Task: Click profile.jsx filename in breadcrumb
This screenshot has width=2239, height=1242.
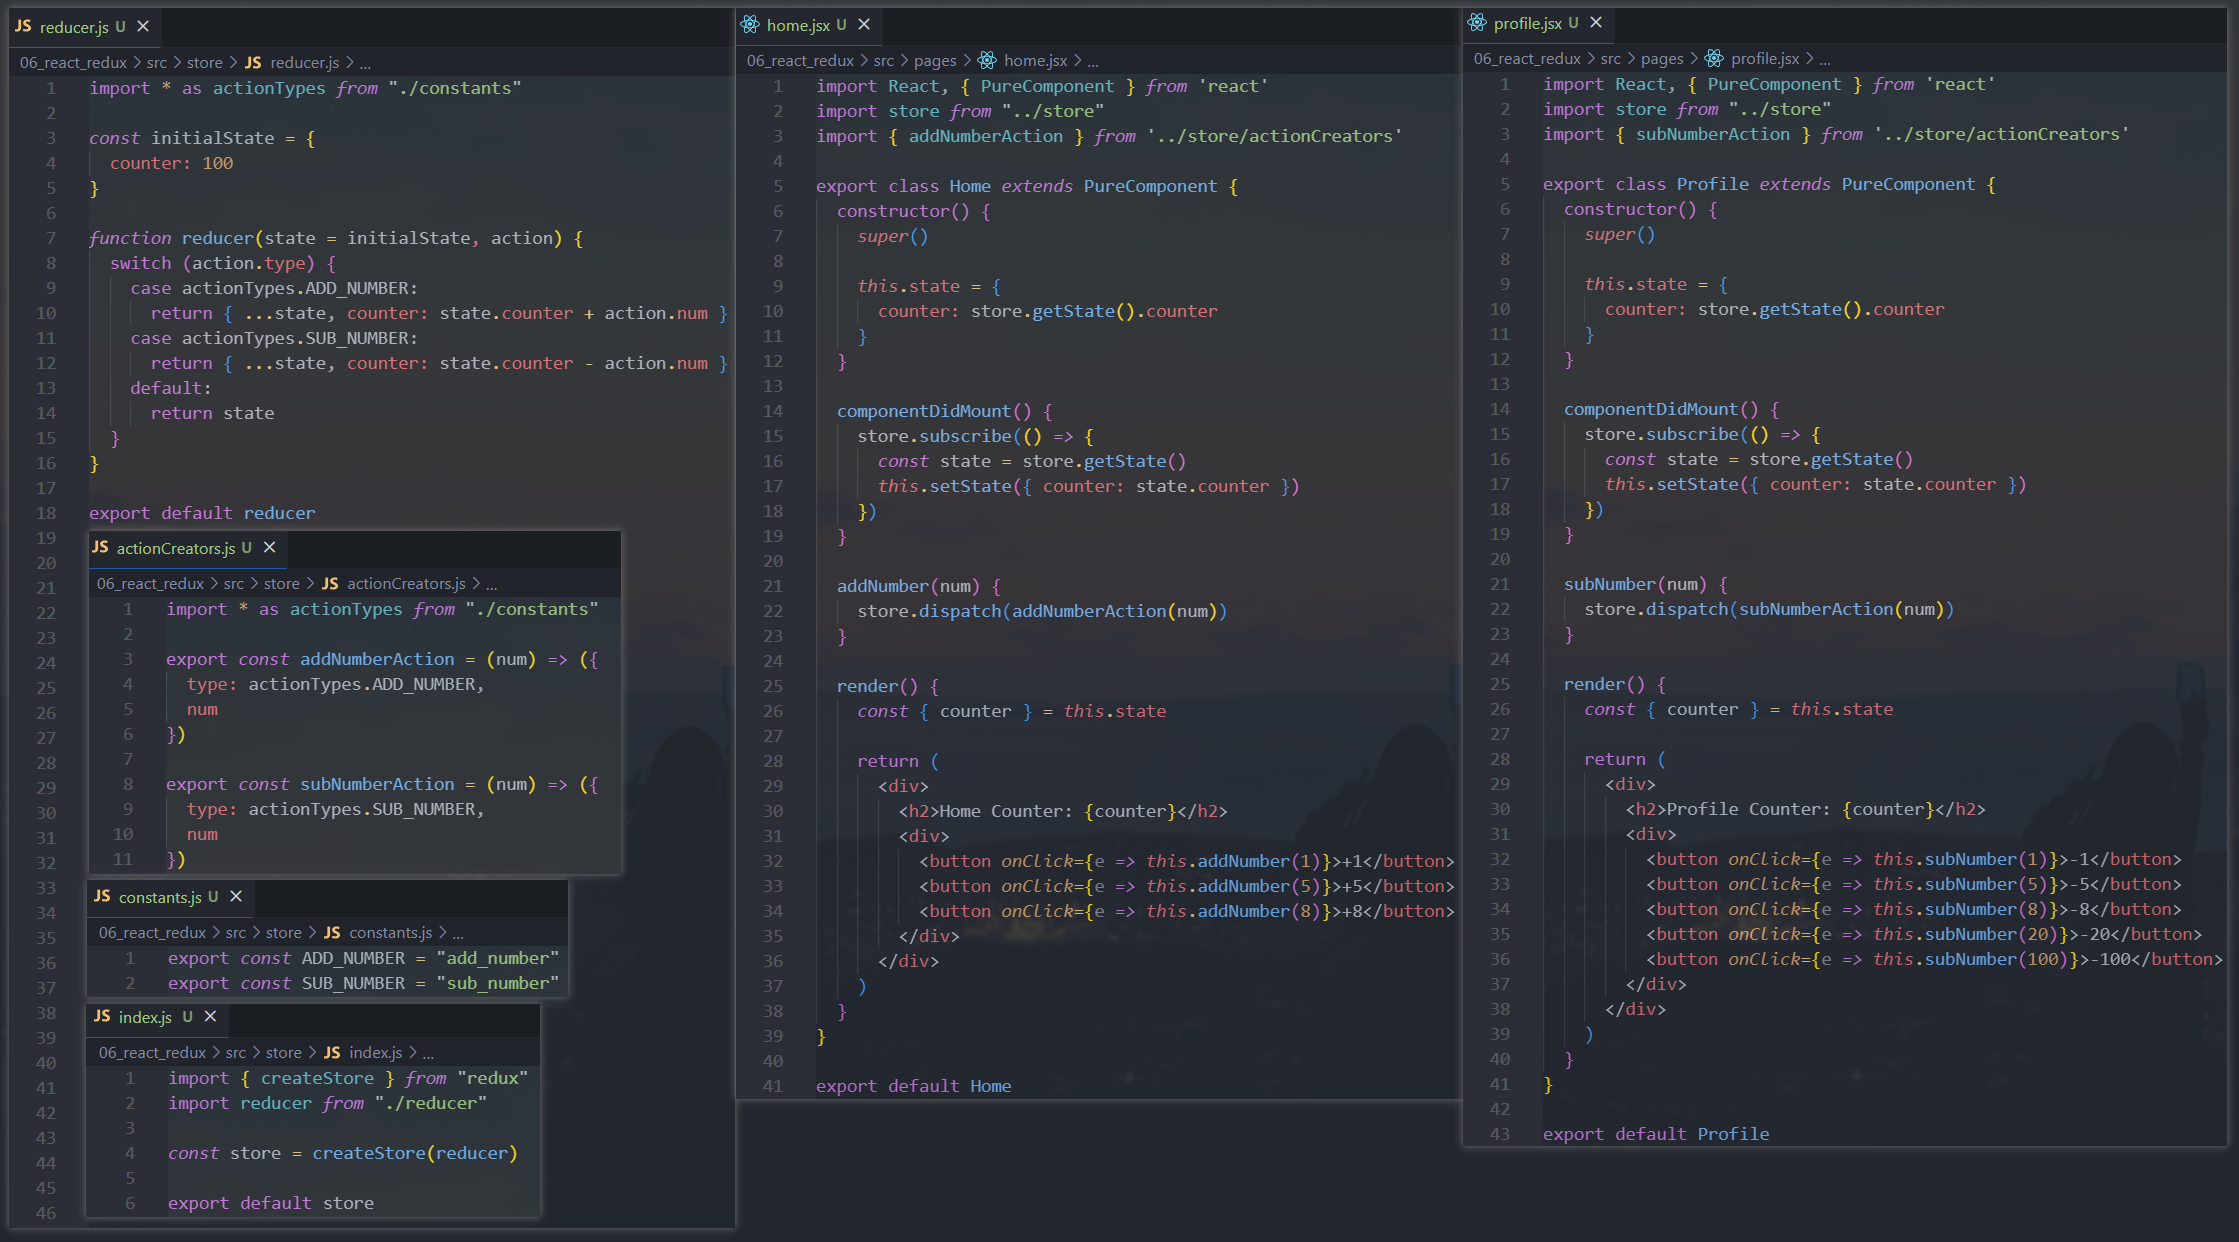Action: point(1765,58)
